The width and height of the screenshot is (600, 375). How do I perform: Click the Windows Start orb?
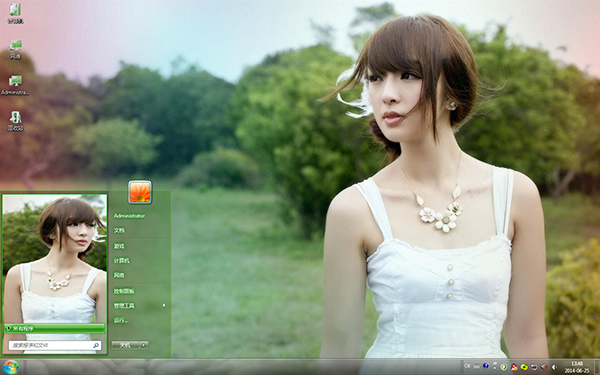tap(11, 367)
